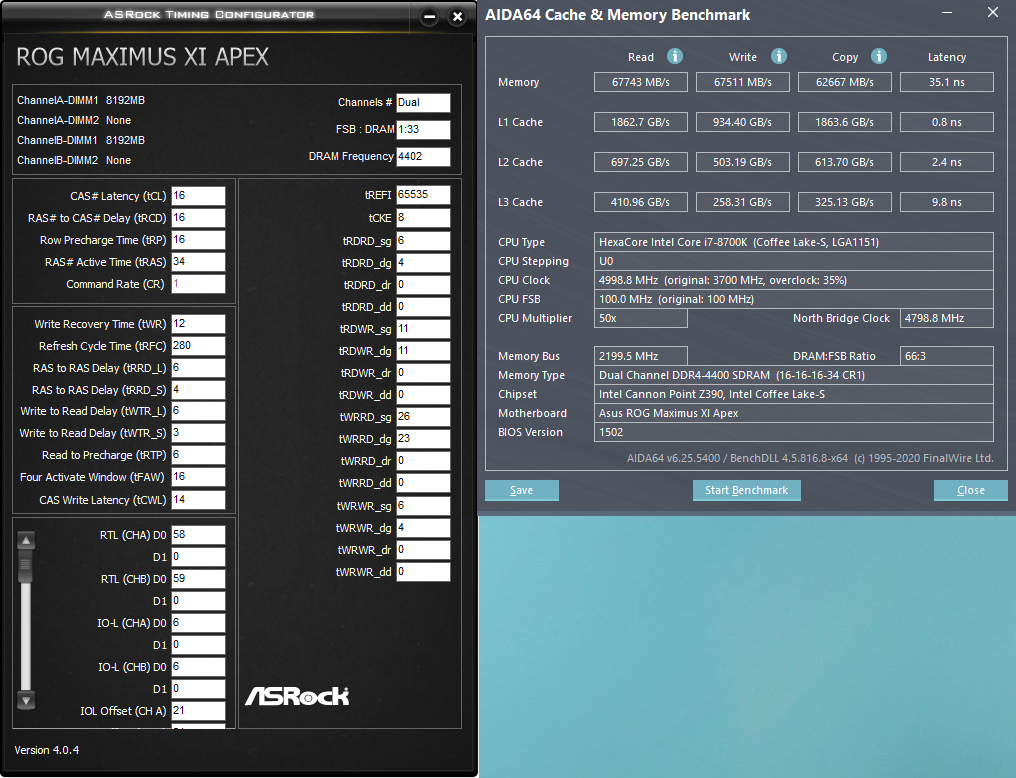Click the IO-L (CHA) D0 field

(198, 623)
